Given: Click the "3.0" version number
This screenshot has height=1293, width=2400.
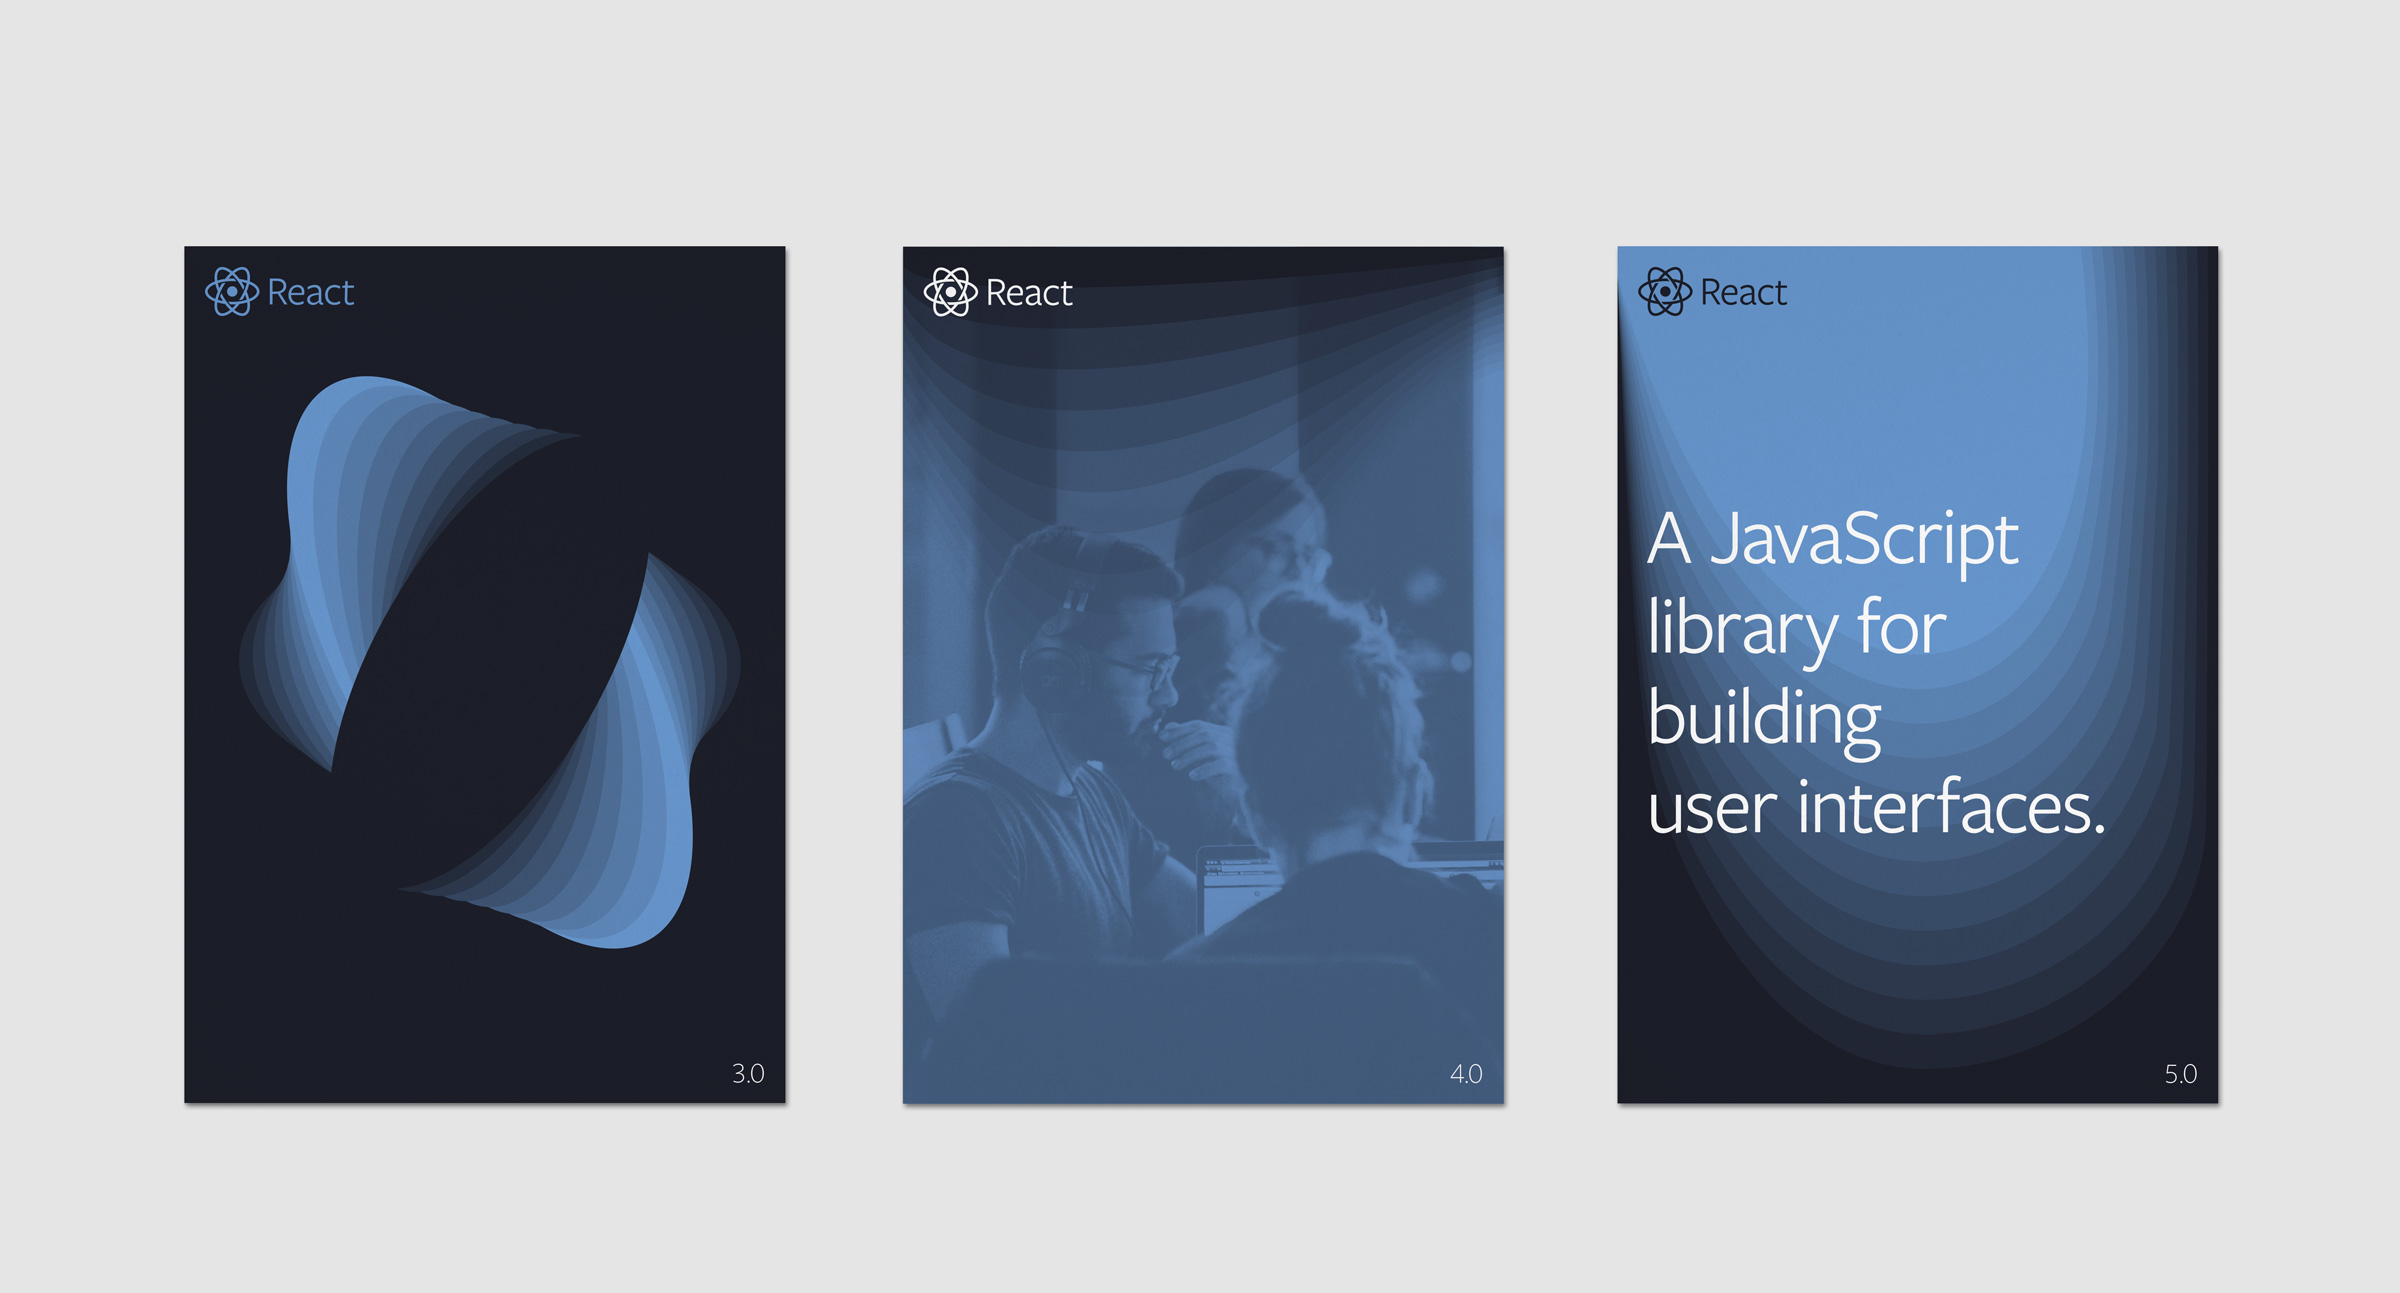Looking at the screenshot, I should pos(748,1073).
